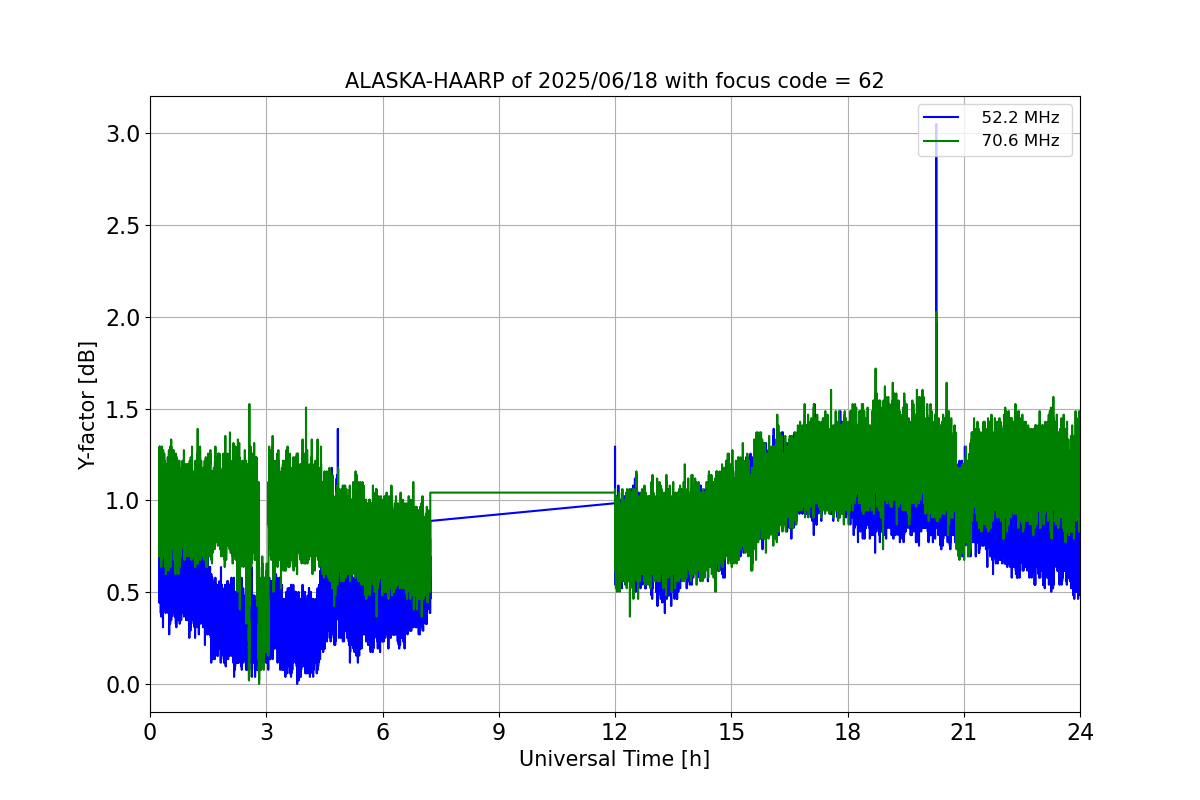Click the 15 tick on time axis
1200x800 pixels.
(x=731, y=731)
